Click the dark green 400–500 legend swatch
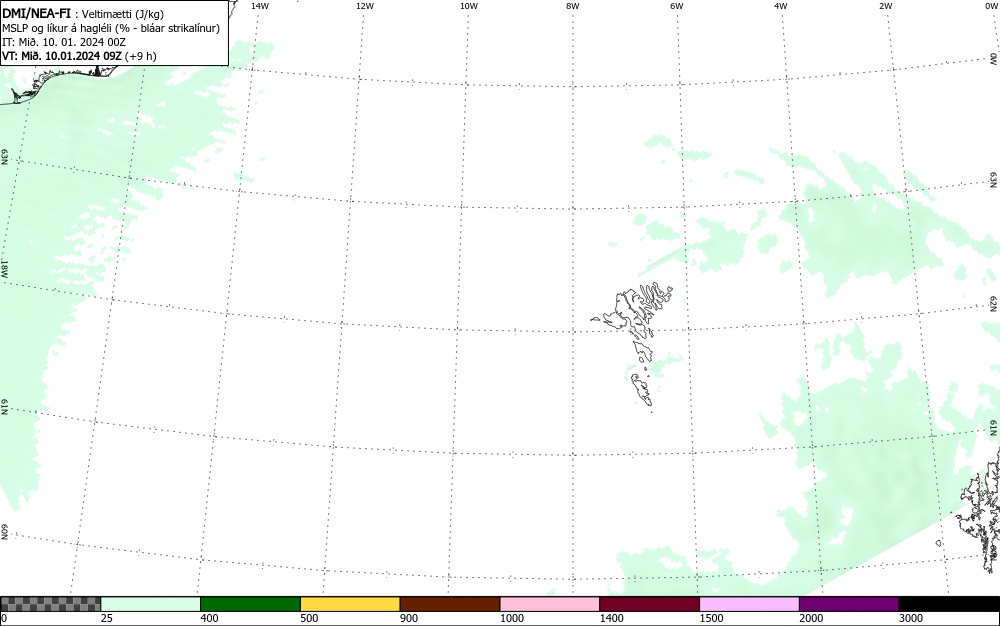This screenshot has height=626, width=1000. 250,604
